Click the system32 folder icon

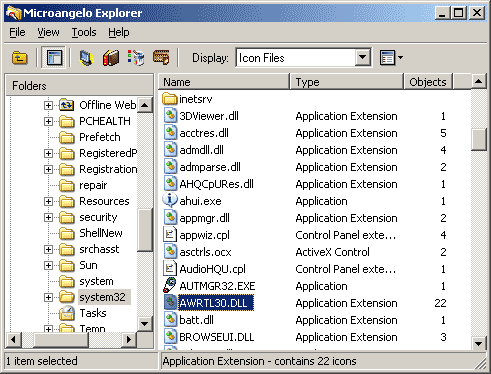pos(67,297)
